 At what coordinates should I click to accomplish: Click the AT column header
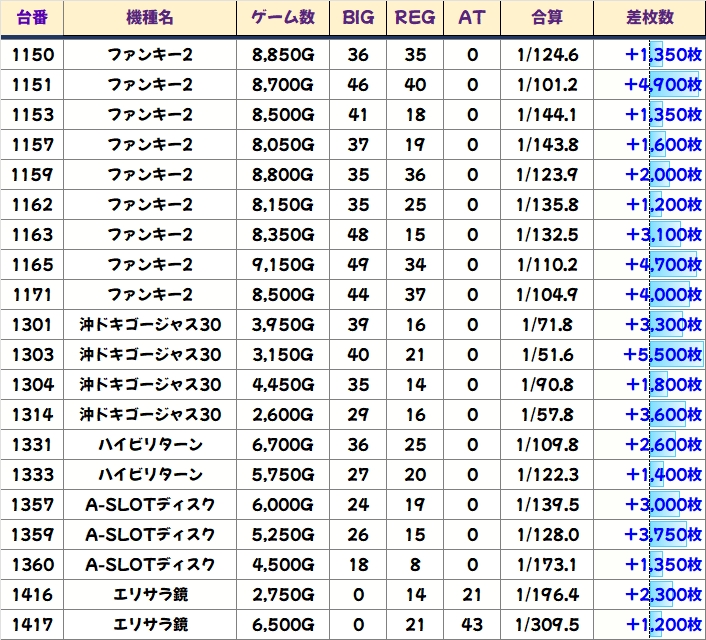[472, 18]
